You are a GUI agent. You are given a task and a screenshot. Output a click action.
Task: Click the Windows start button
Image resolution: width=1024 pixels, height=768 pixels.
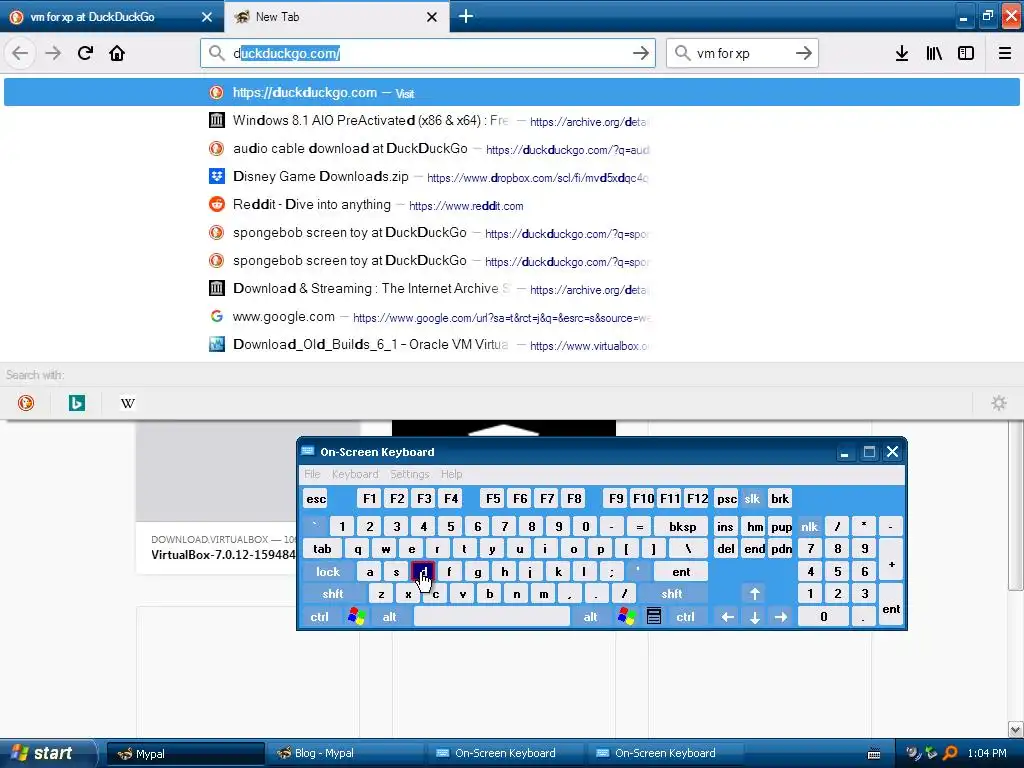click(48, 753)
